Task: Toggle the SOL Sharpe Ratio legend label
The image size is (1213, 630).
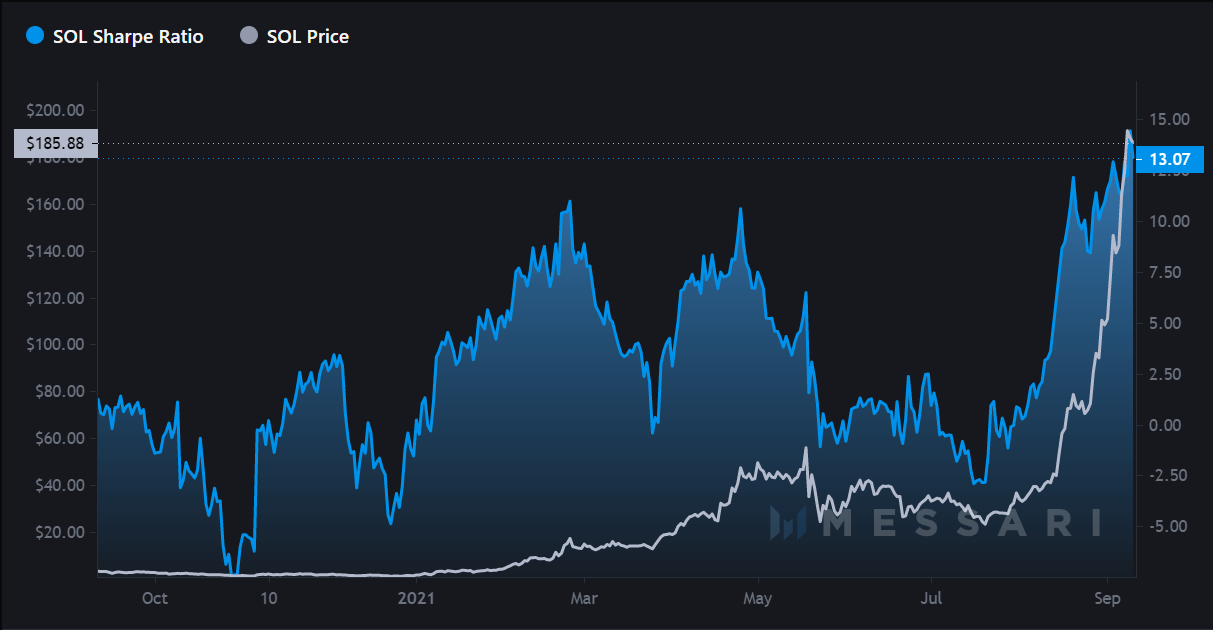Action: point(128,37)
